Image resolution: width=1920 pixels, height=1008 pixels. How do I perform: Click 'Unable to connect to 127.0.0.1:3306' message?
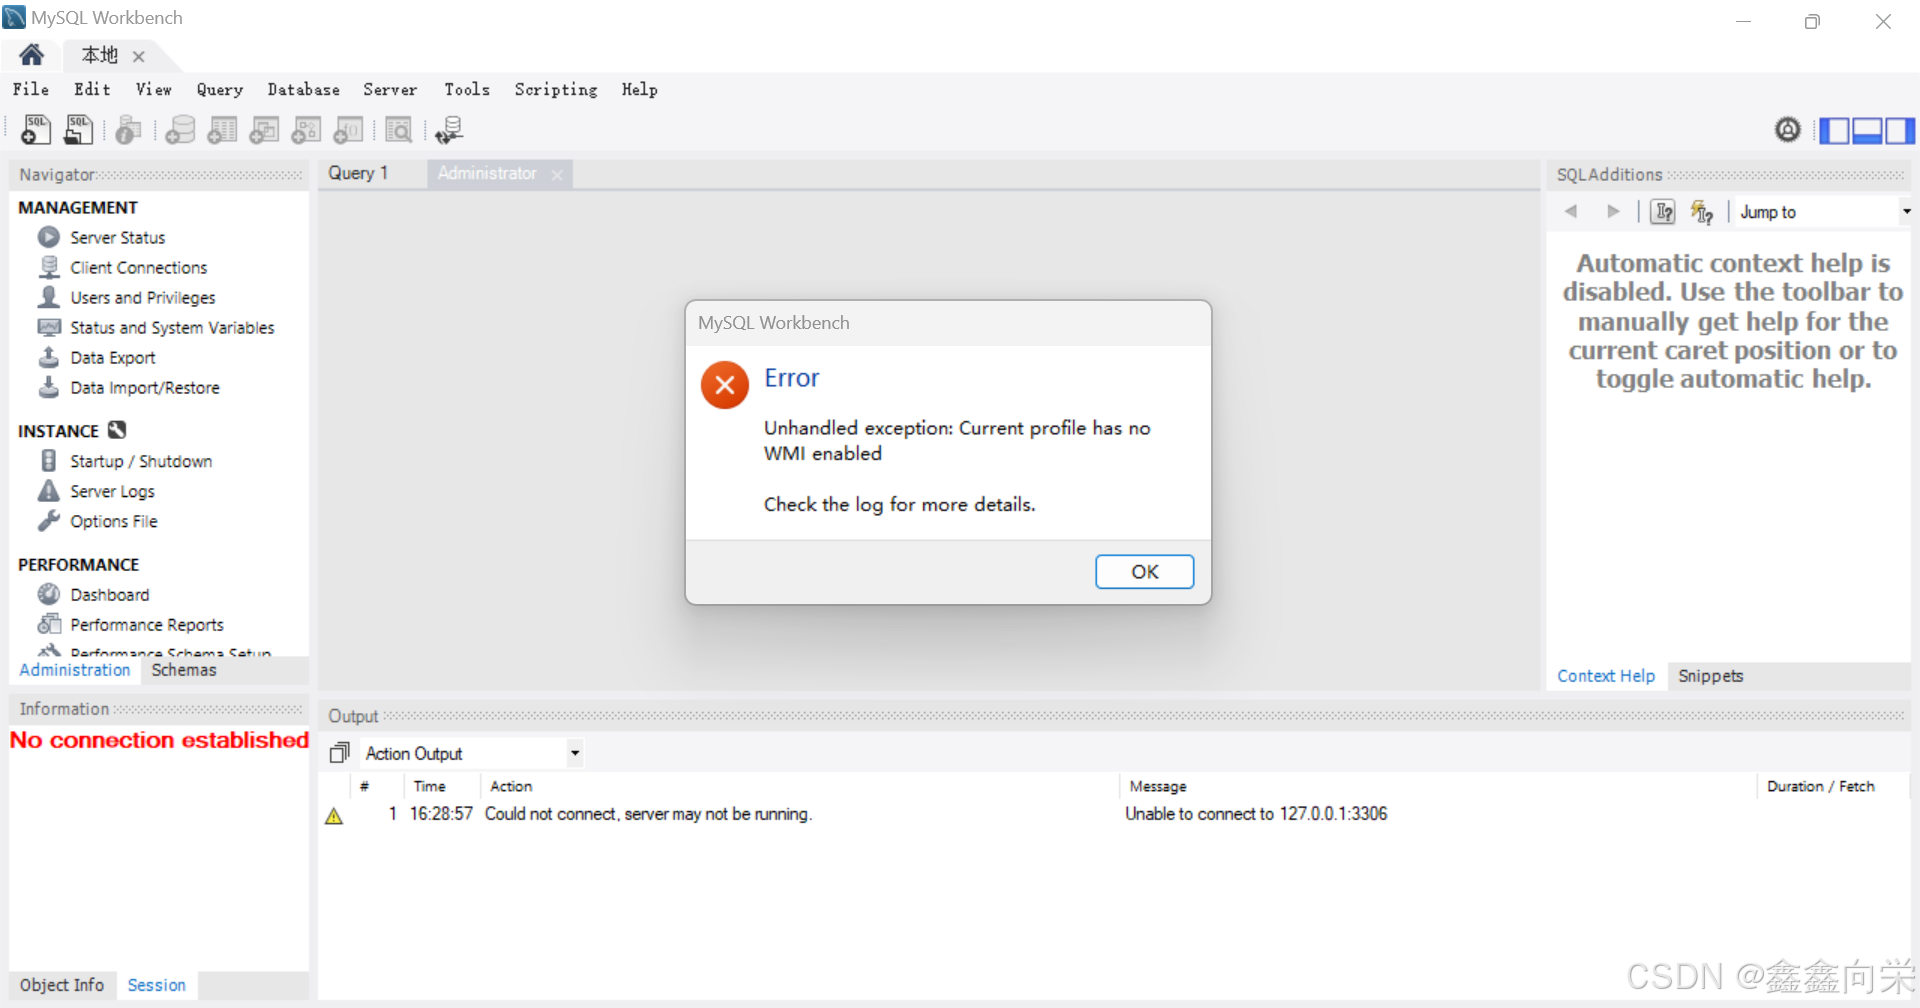click(1256, 814)
